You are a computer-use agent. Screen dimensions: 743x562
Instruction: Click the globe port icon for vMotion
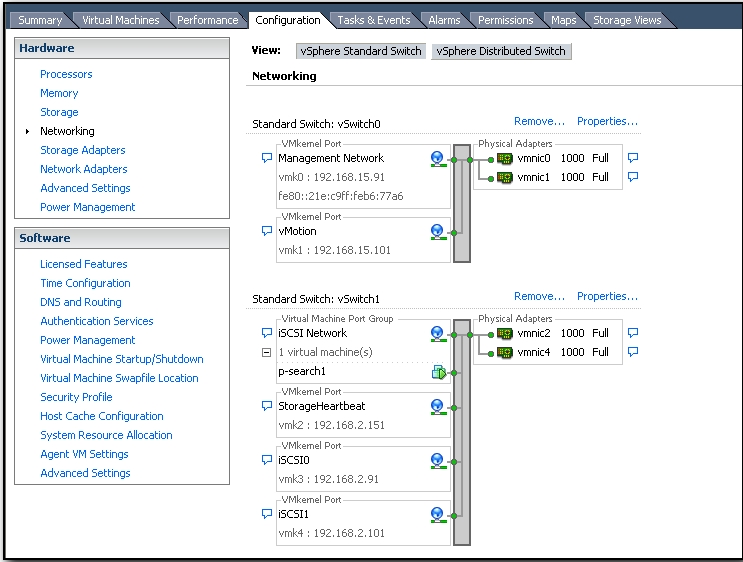[x=438, y=232]
